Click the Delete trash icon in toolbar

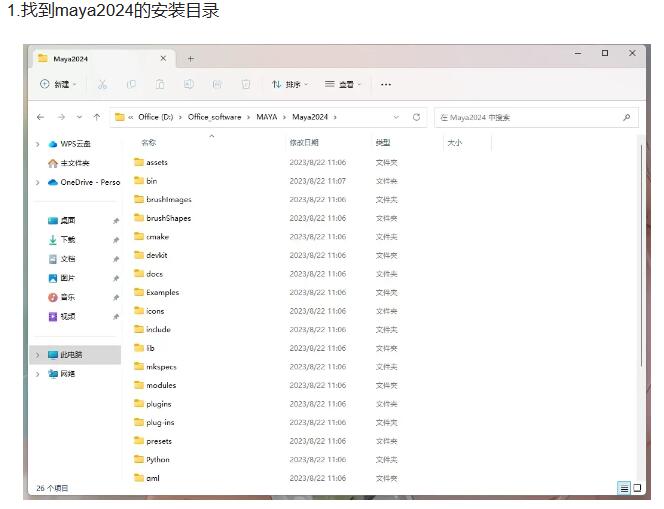click(x=246, y=85)
